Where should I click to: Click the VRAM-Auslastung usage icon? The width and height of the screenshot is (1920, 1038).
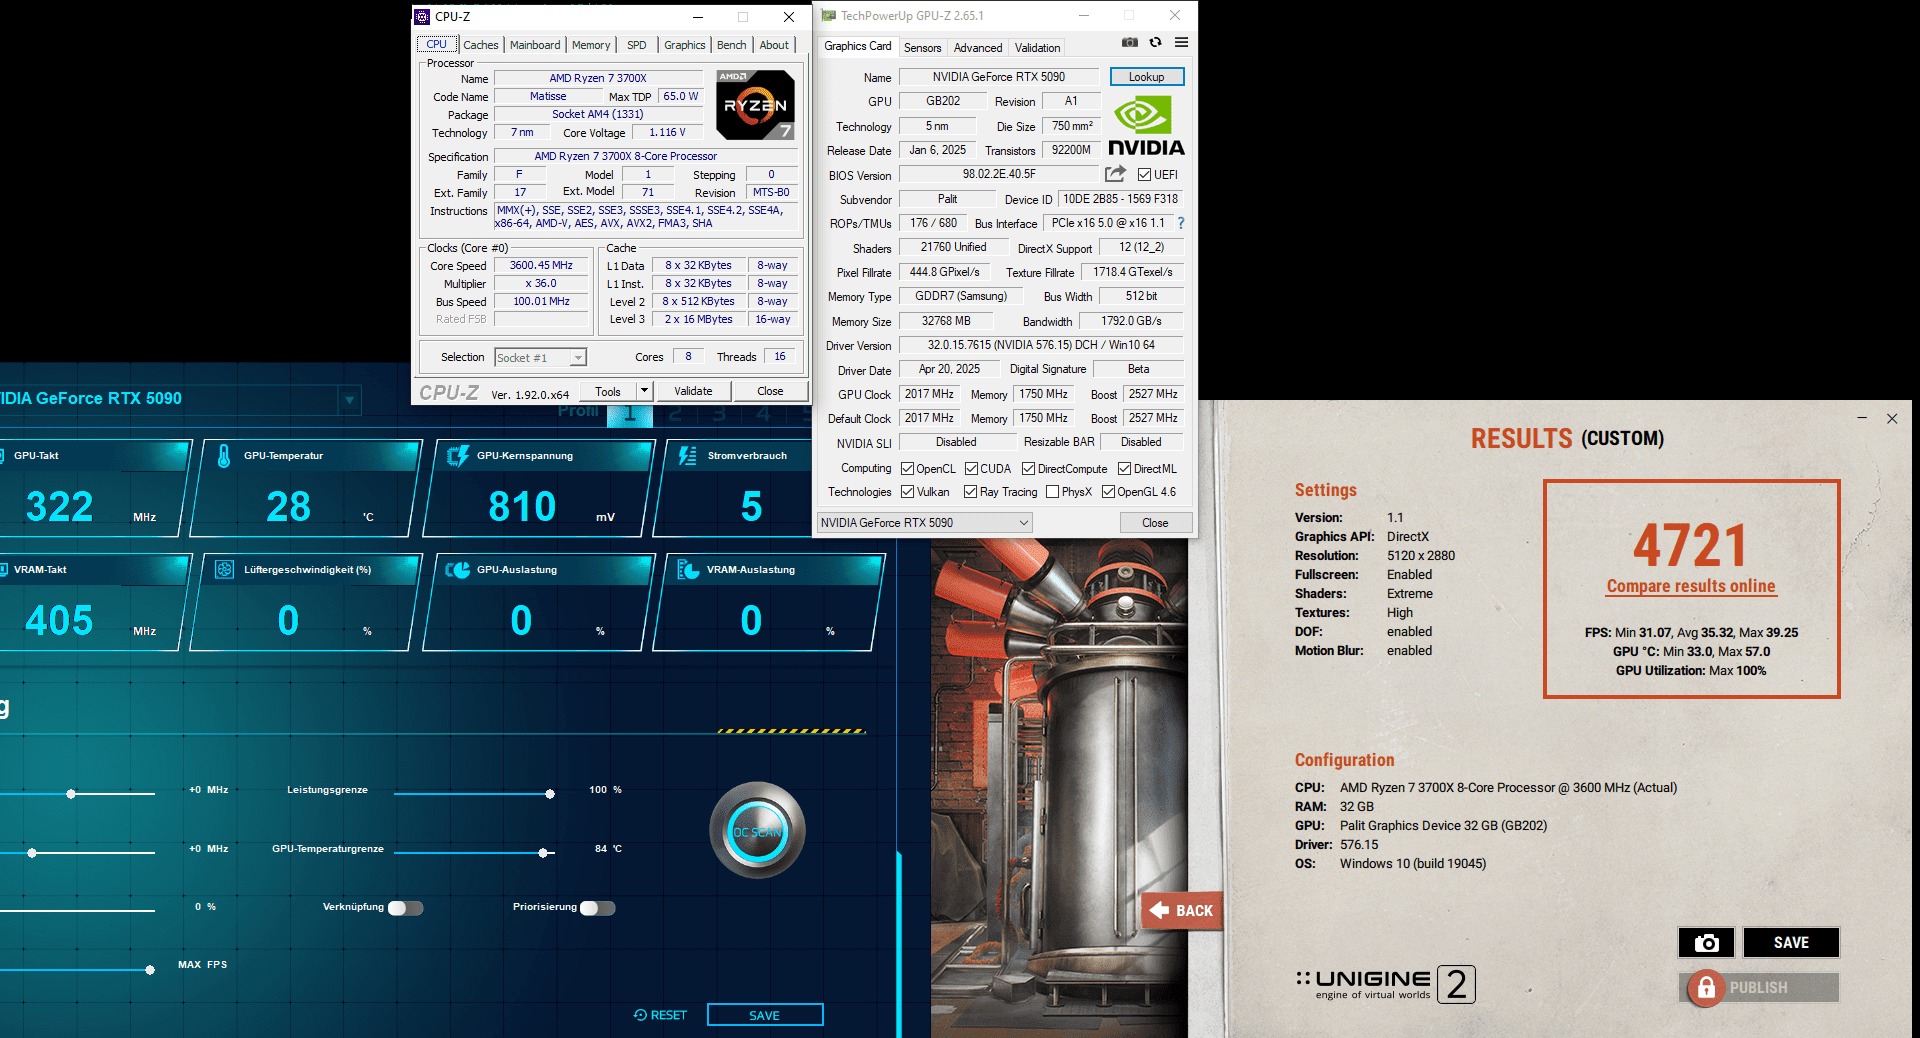(x=688, y=570)
